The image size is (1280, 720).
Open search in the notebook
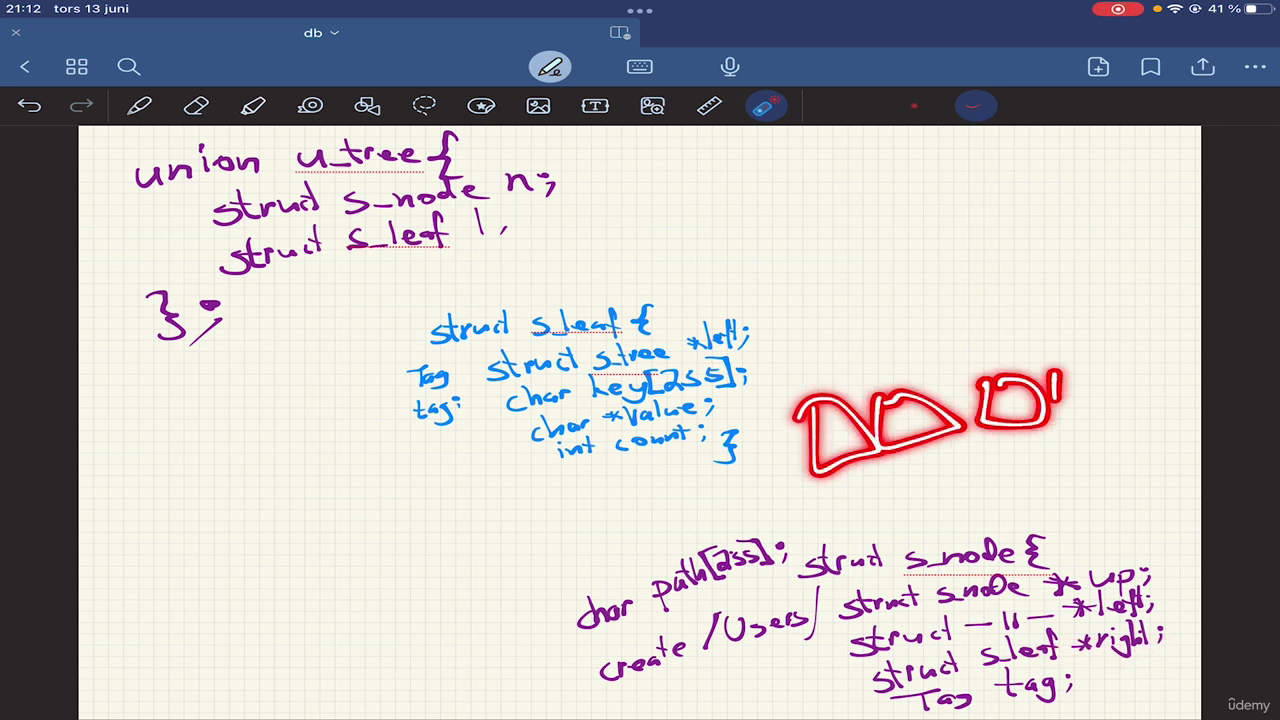pos(128,67)
